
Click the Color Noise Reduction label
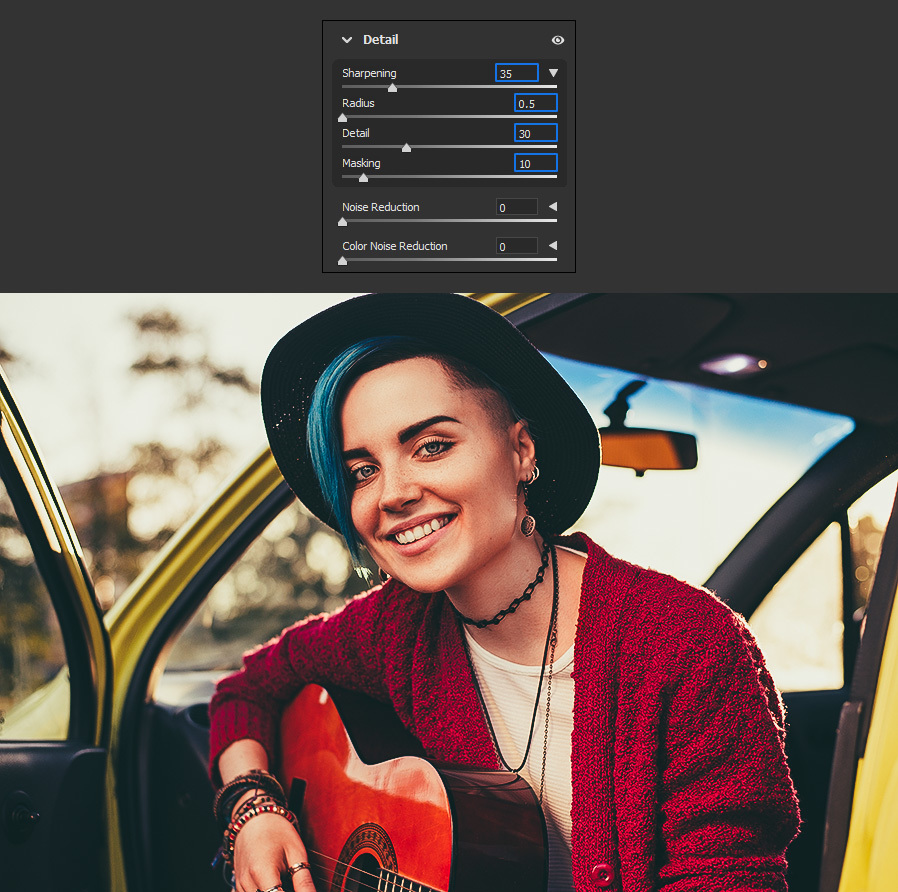395,246
